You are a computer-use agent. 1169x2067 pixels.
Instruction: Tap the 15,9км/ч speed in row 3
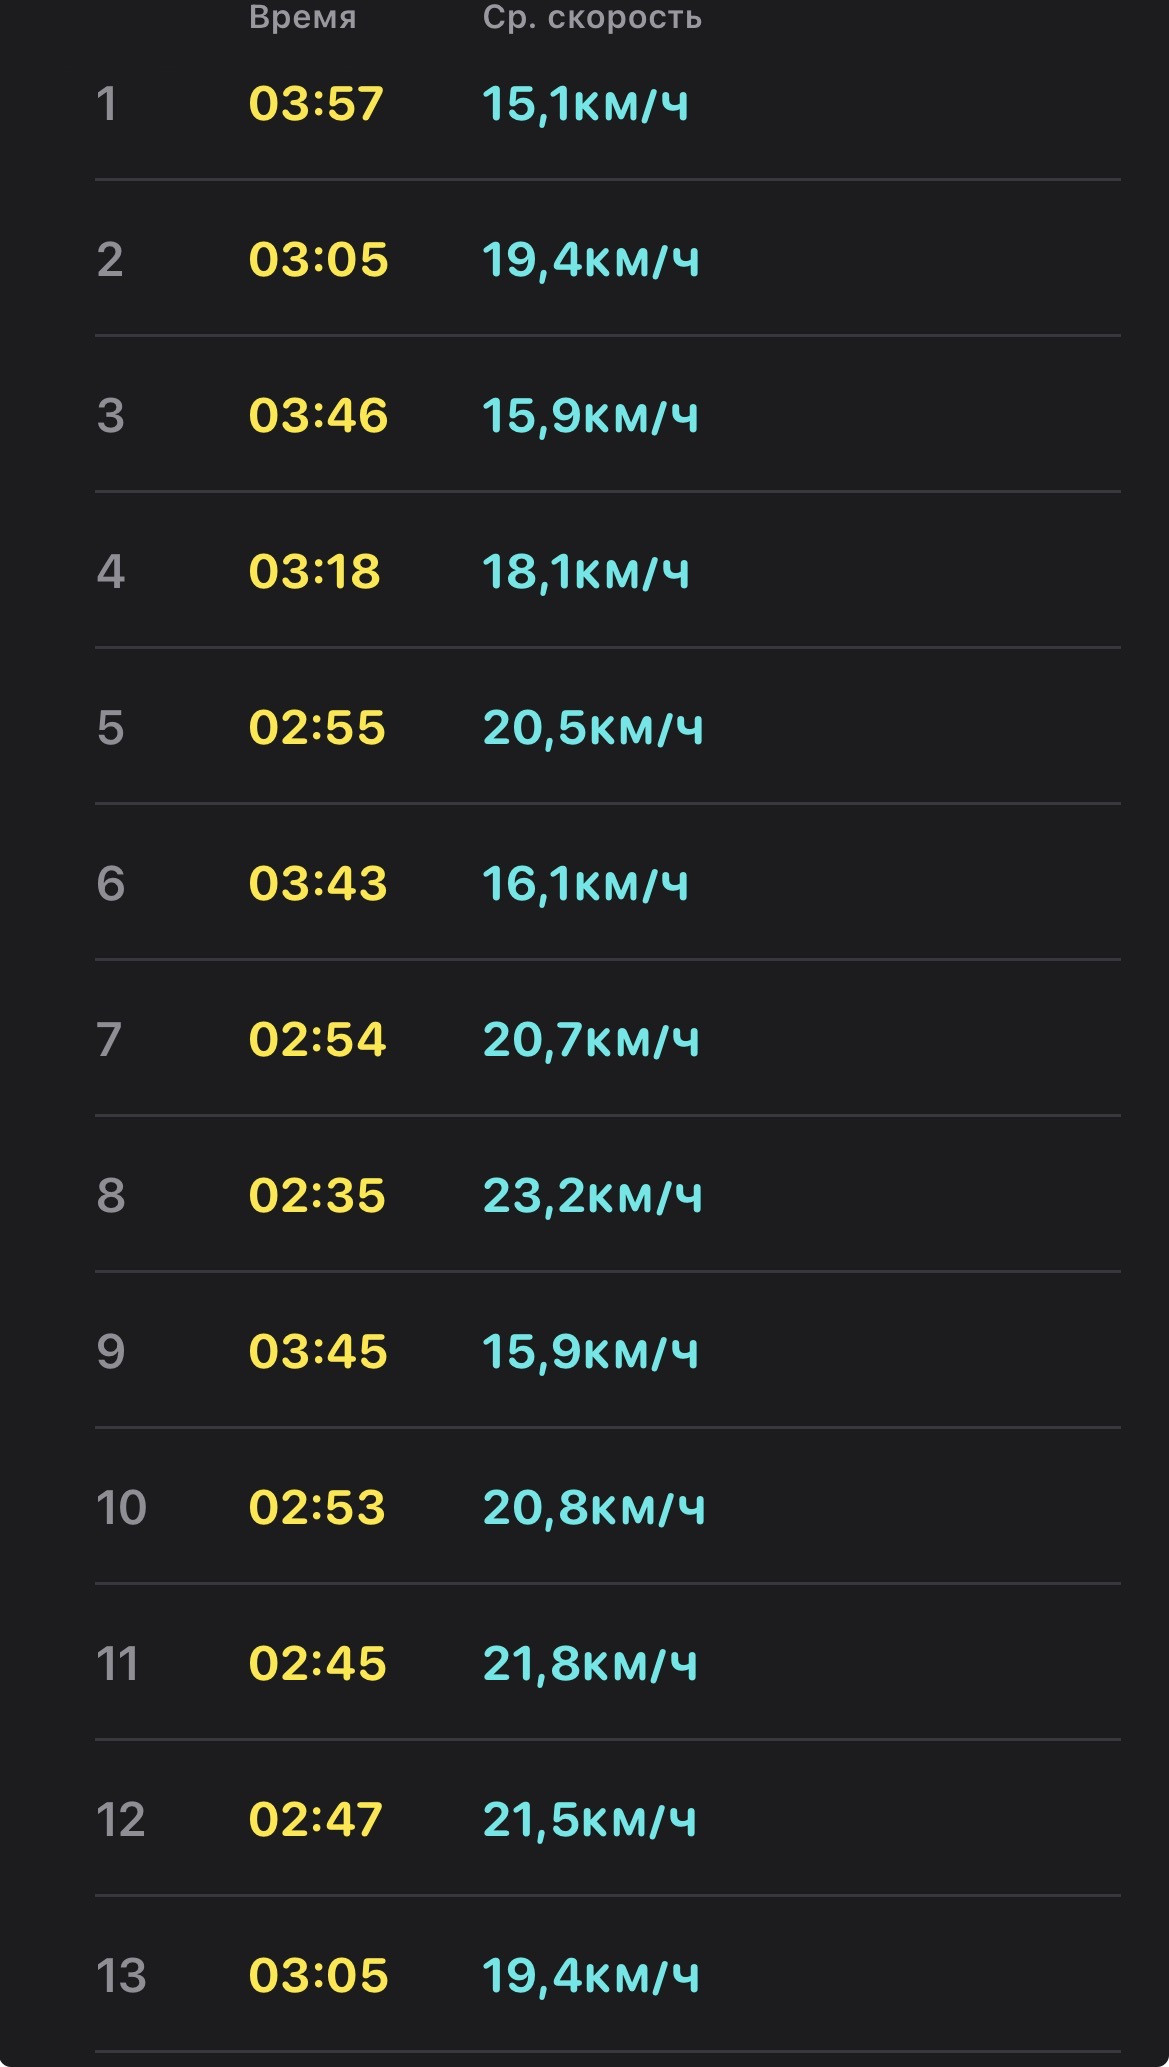[590, 416]
